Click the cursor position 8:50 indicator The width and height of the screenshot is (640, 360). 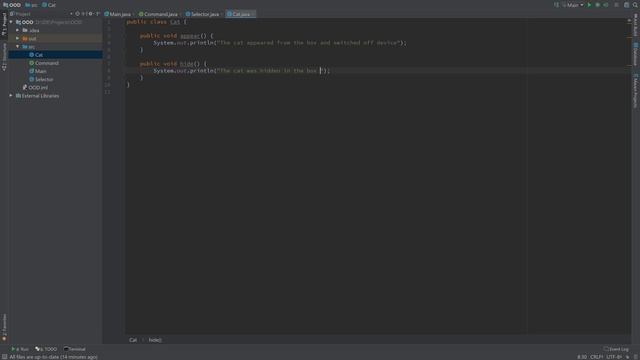(582, 357)
